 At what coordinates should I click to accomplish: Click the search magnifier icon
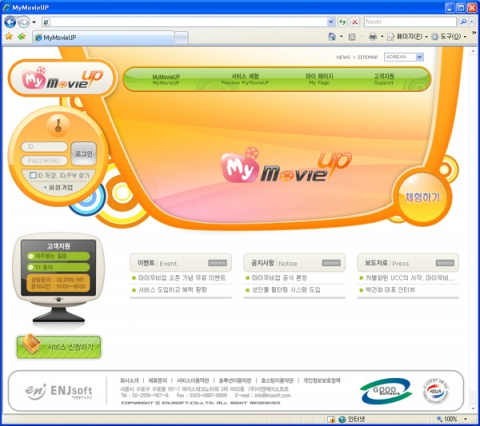pyautogui.click(x=463, y=22)
